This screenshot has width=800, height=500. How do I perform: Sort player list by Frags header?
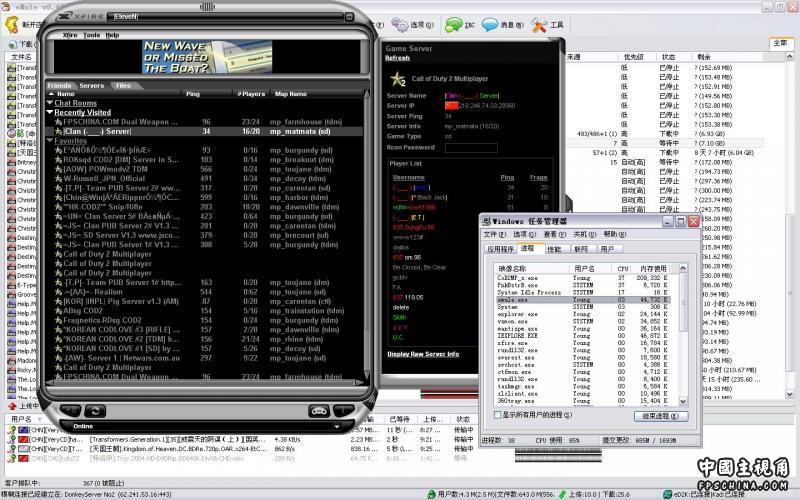tap(538, 178)
